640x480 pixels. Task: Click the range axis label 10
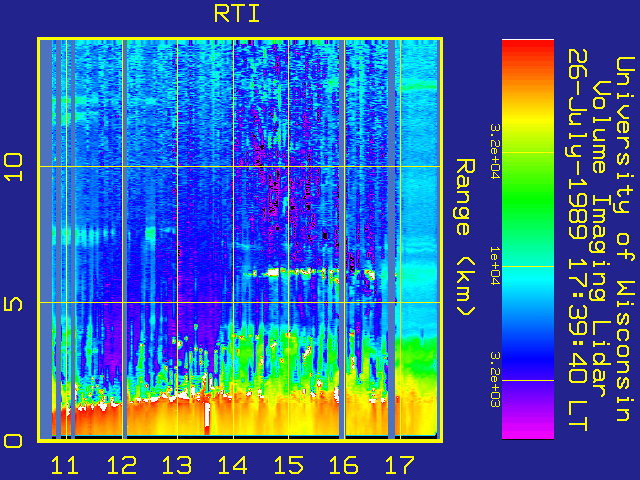tap(13, 167)
